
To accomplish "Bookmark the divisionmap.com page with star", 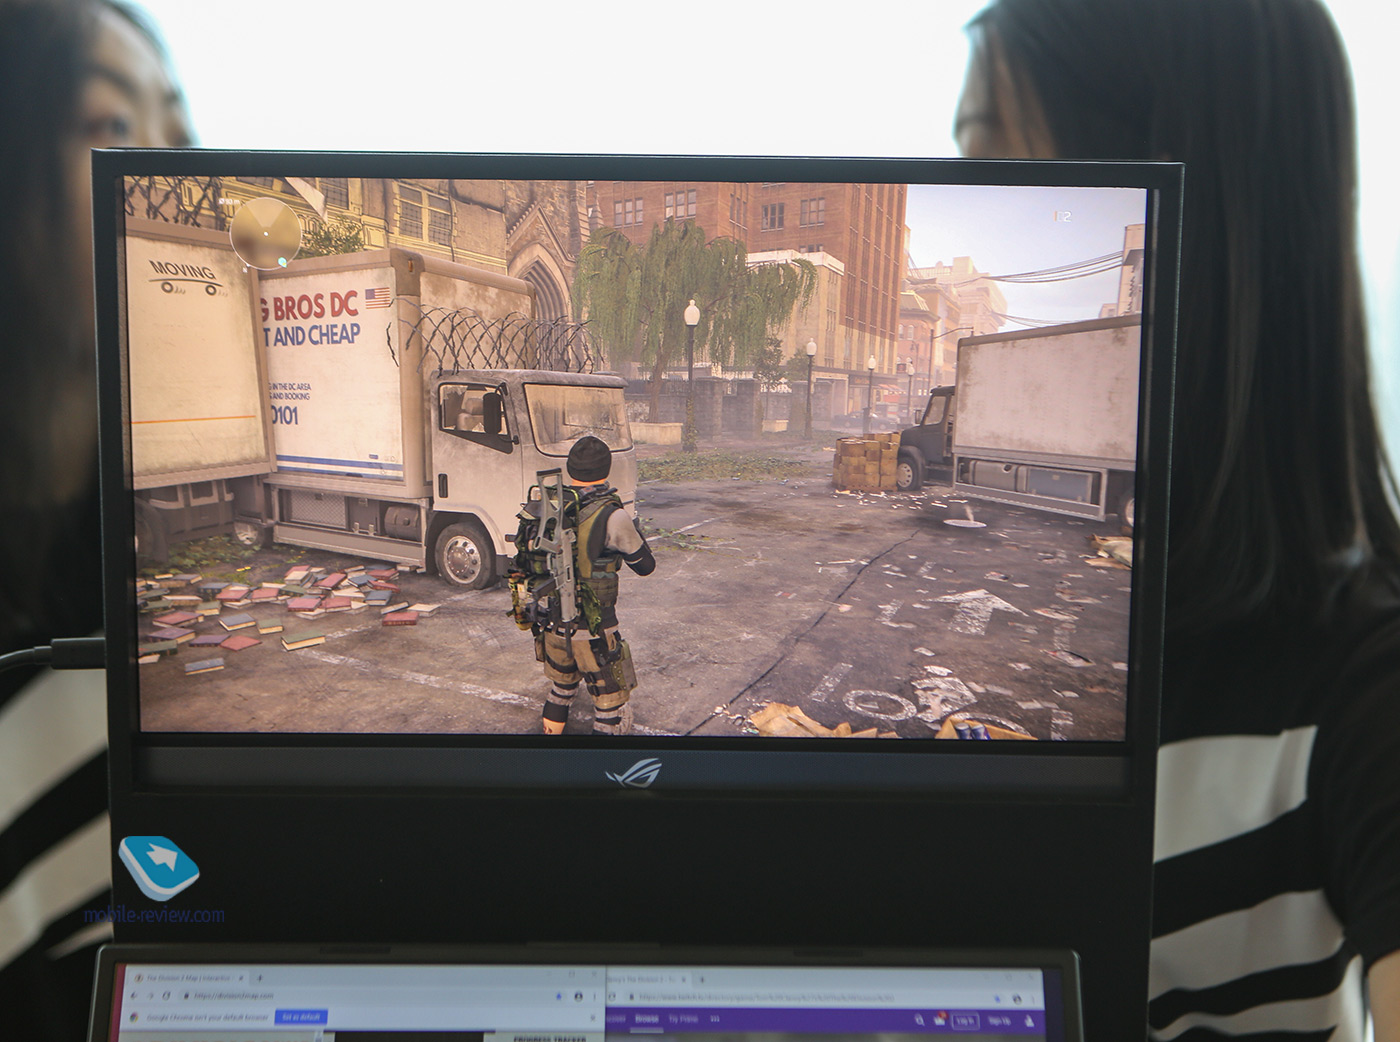I will click(558, 996).
